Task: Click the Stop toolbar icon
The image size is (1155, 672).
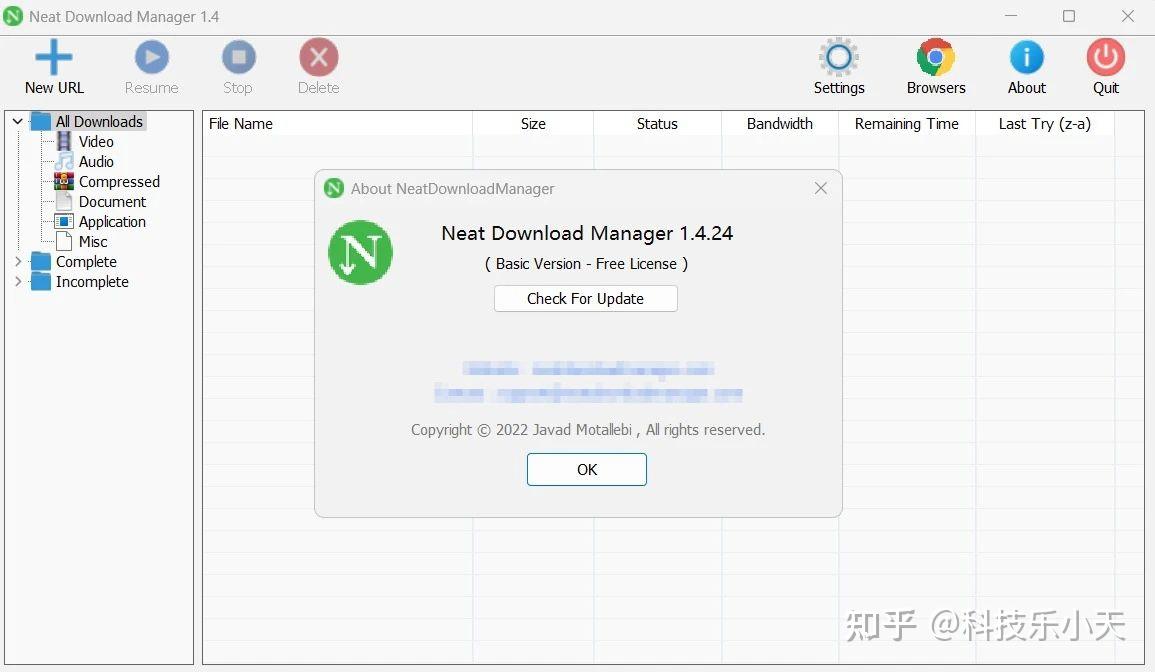Action: click(239, 57)
